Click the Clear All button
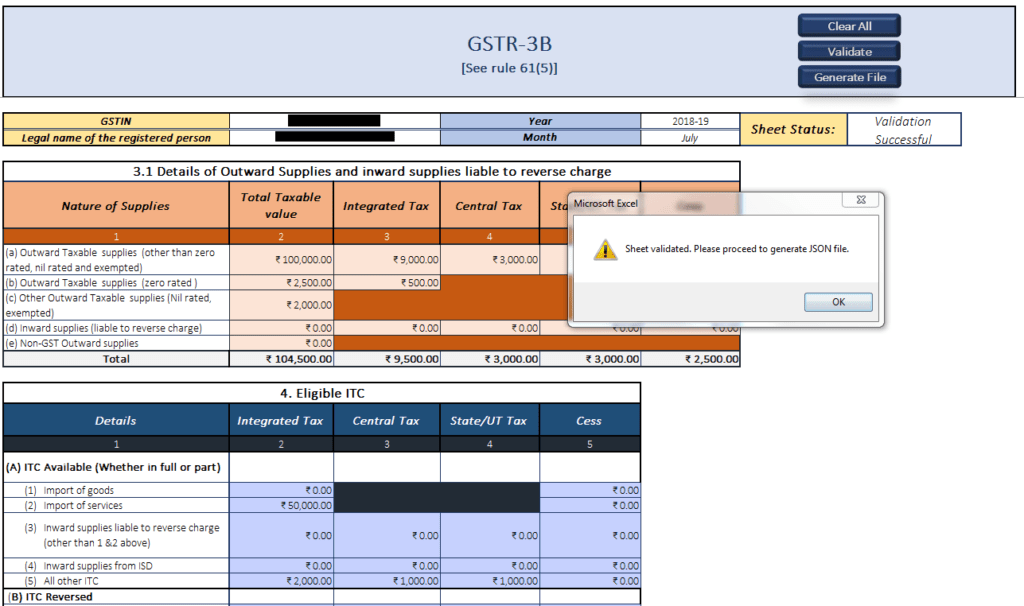Image resolution: width=1024 pixels, height=606 pixels. (x=848, y=25)
